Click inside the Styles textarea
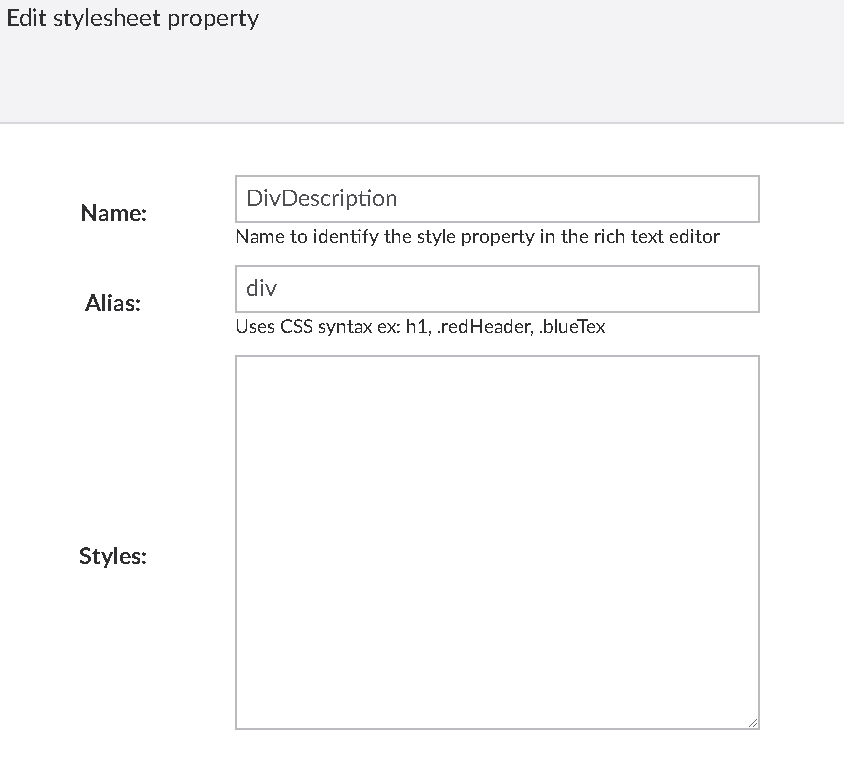The width and height of the screenshot is (844, 757). click(x=497, y=541)
